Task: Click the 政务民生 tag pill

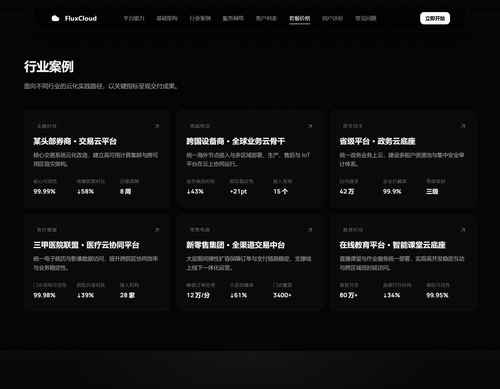Action: (x=353, y=126)
